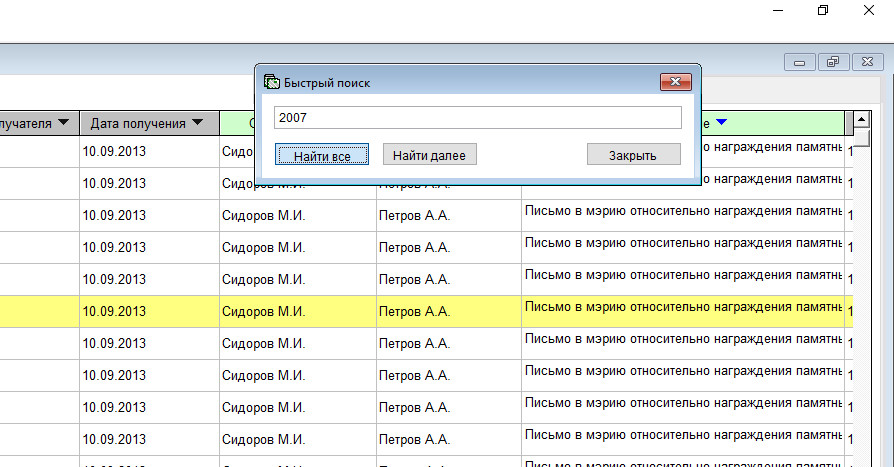The width and height of the screenshot is (894, 467).
Task: Click the date 10.09.2013 in the first row
Action: click(x=114, y=152)
